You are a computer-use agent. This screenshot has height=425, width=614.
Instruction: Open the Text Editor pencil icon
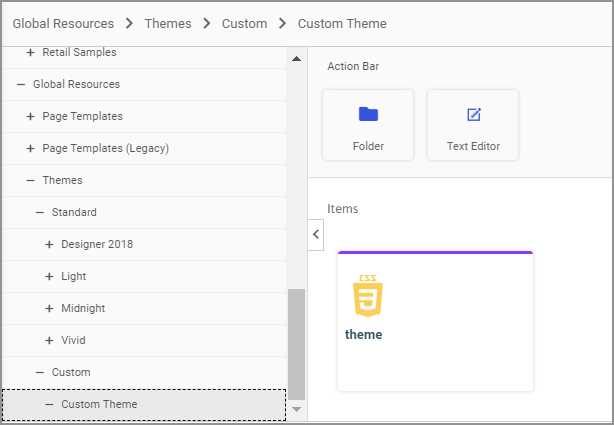473,115
